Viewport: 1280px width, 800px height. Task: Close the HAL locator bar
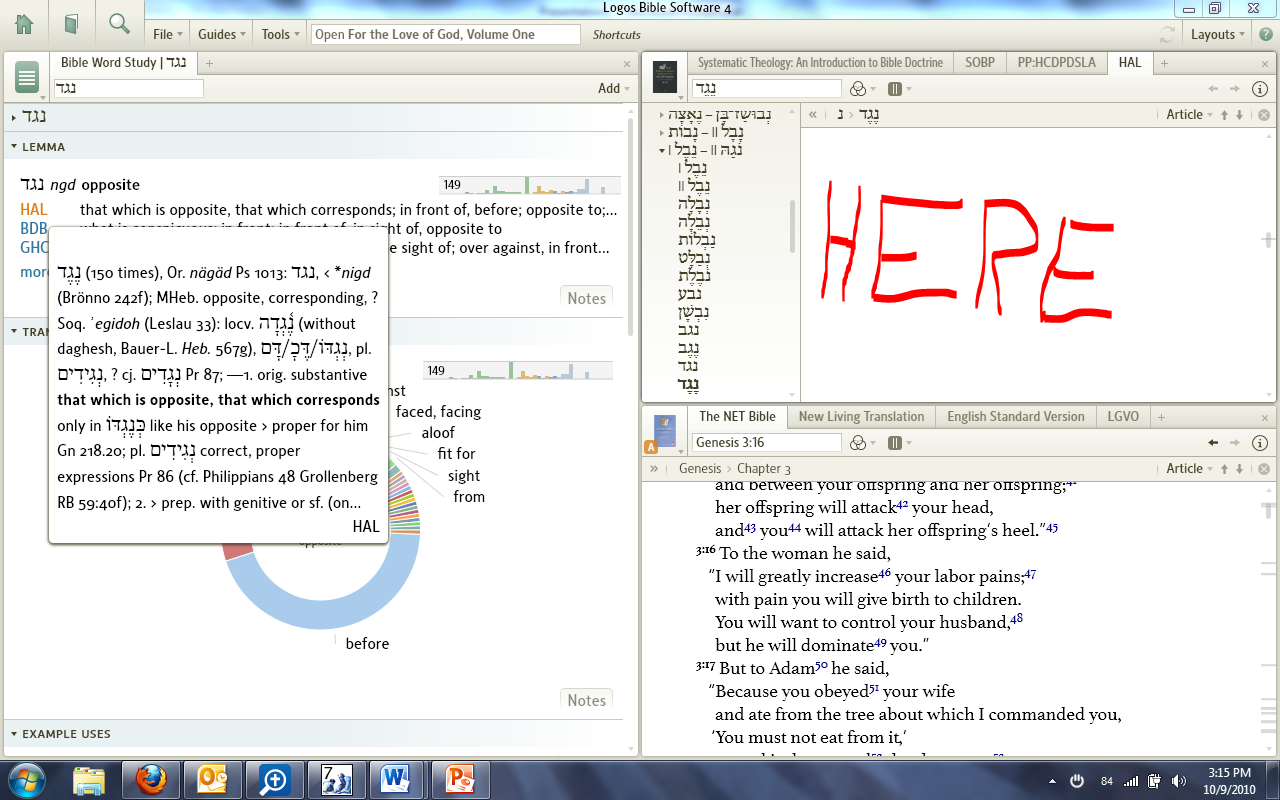tap(1264, 115)
